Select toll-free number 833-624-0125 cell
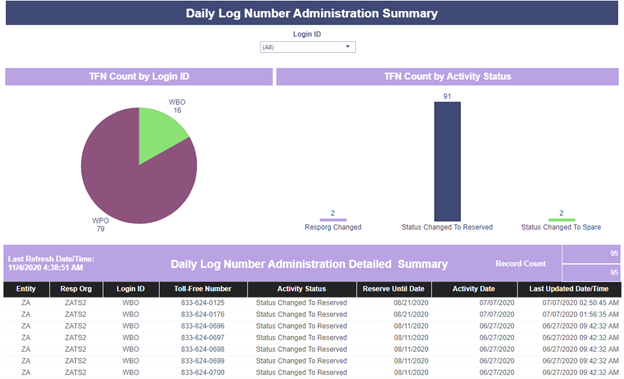The width and height of the screenshot is (624, 379). pos(203,303)
